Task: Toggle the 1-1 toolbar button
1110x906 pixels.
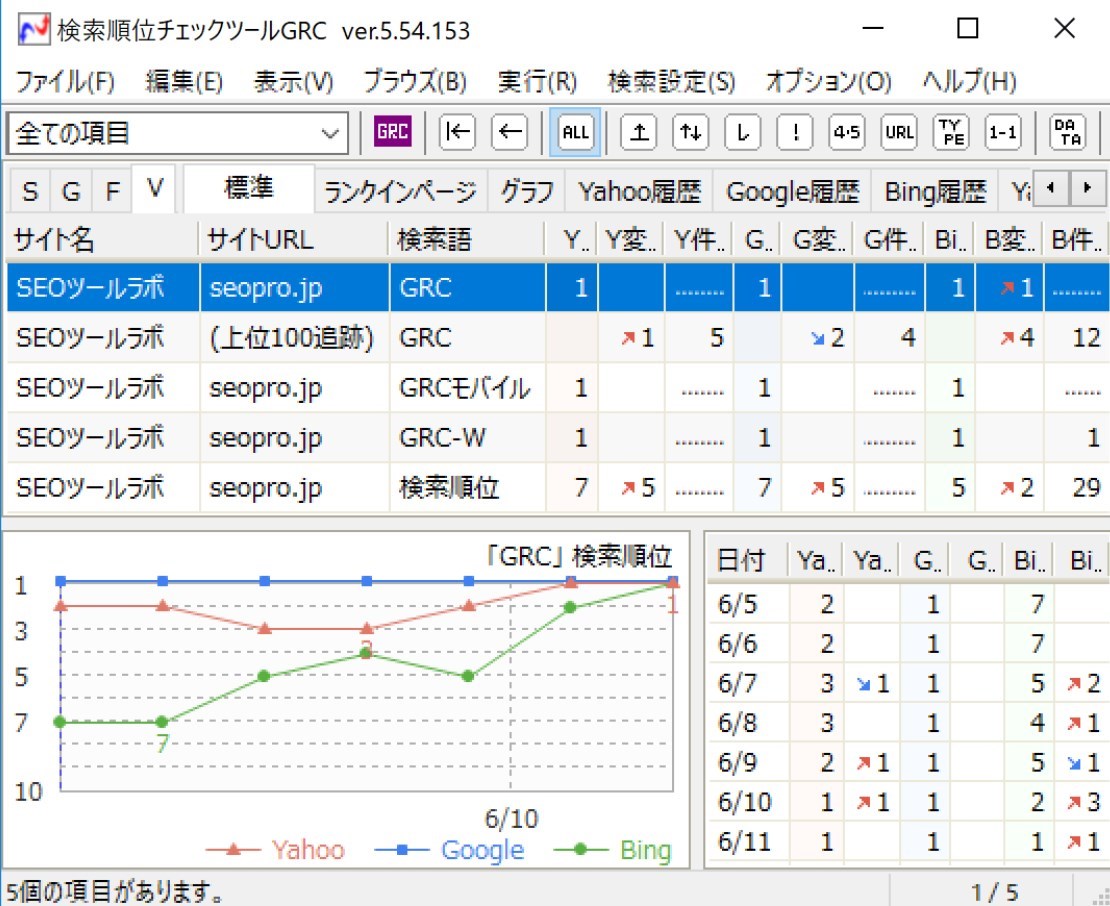Action: click(x=1003, y=133)
